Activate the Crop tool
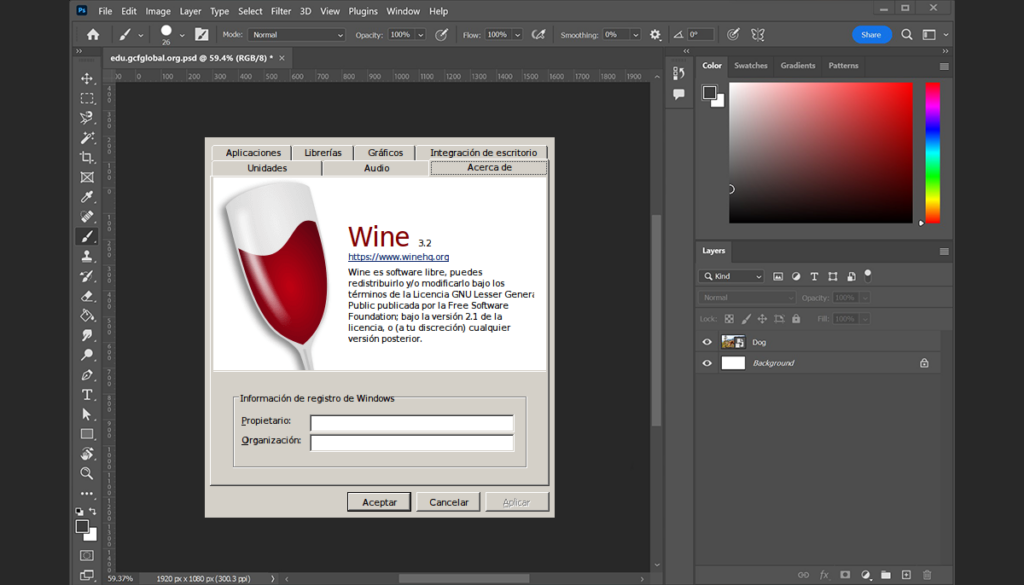1024x585 pixels. 87,157
